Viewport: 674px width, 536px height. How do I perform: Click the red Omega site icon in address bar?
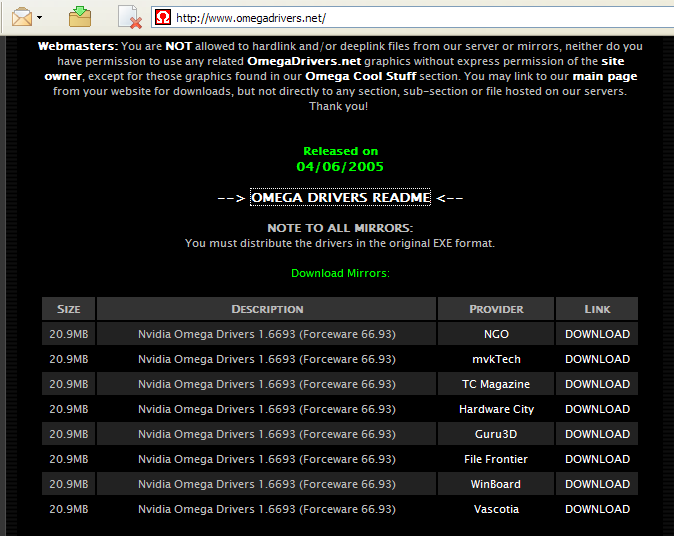[163, 18]
